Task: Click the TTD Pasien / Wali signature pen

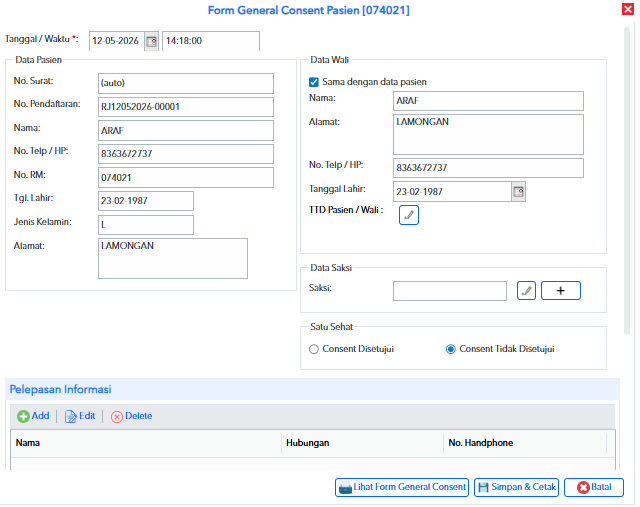Action: 409,215
